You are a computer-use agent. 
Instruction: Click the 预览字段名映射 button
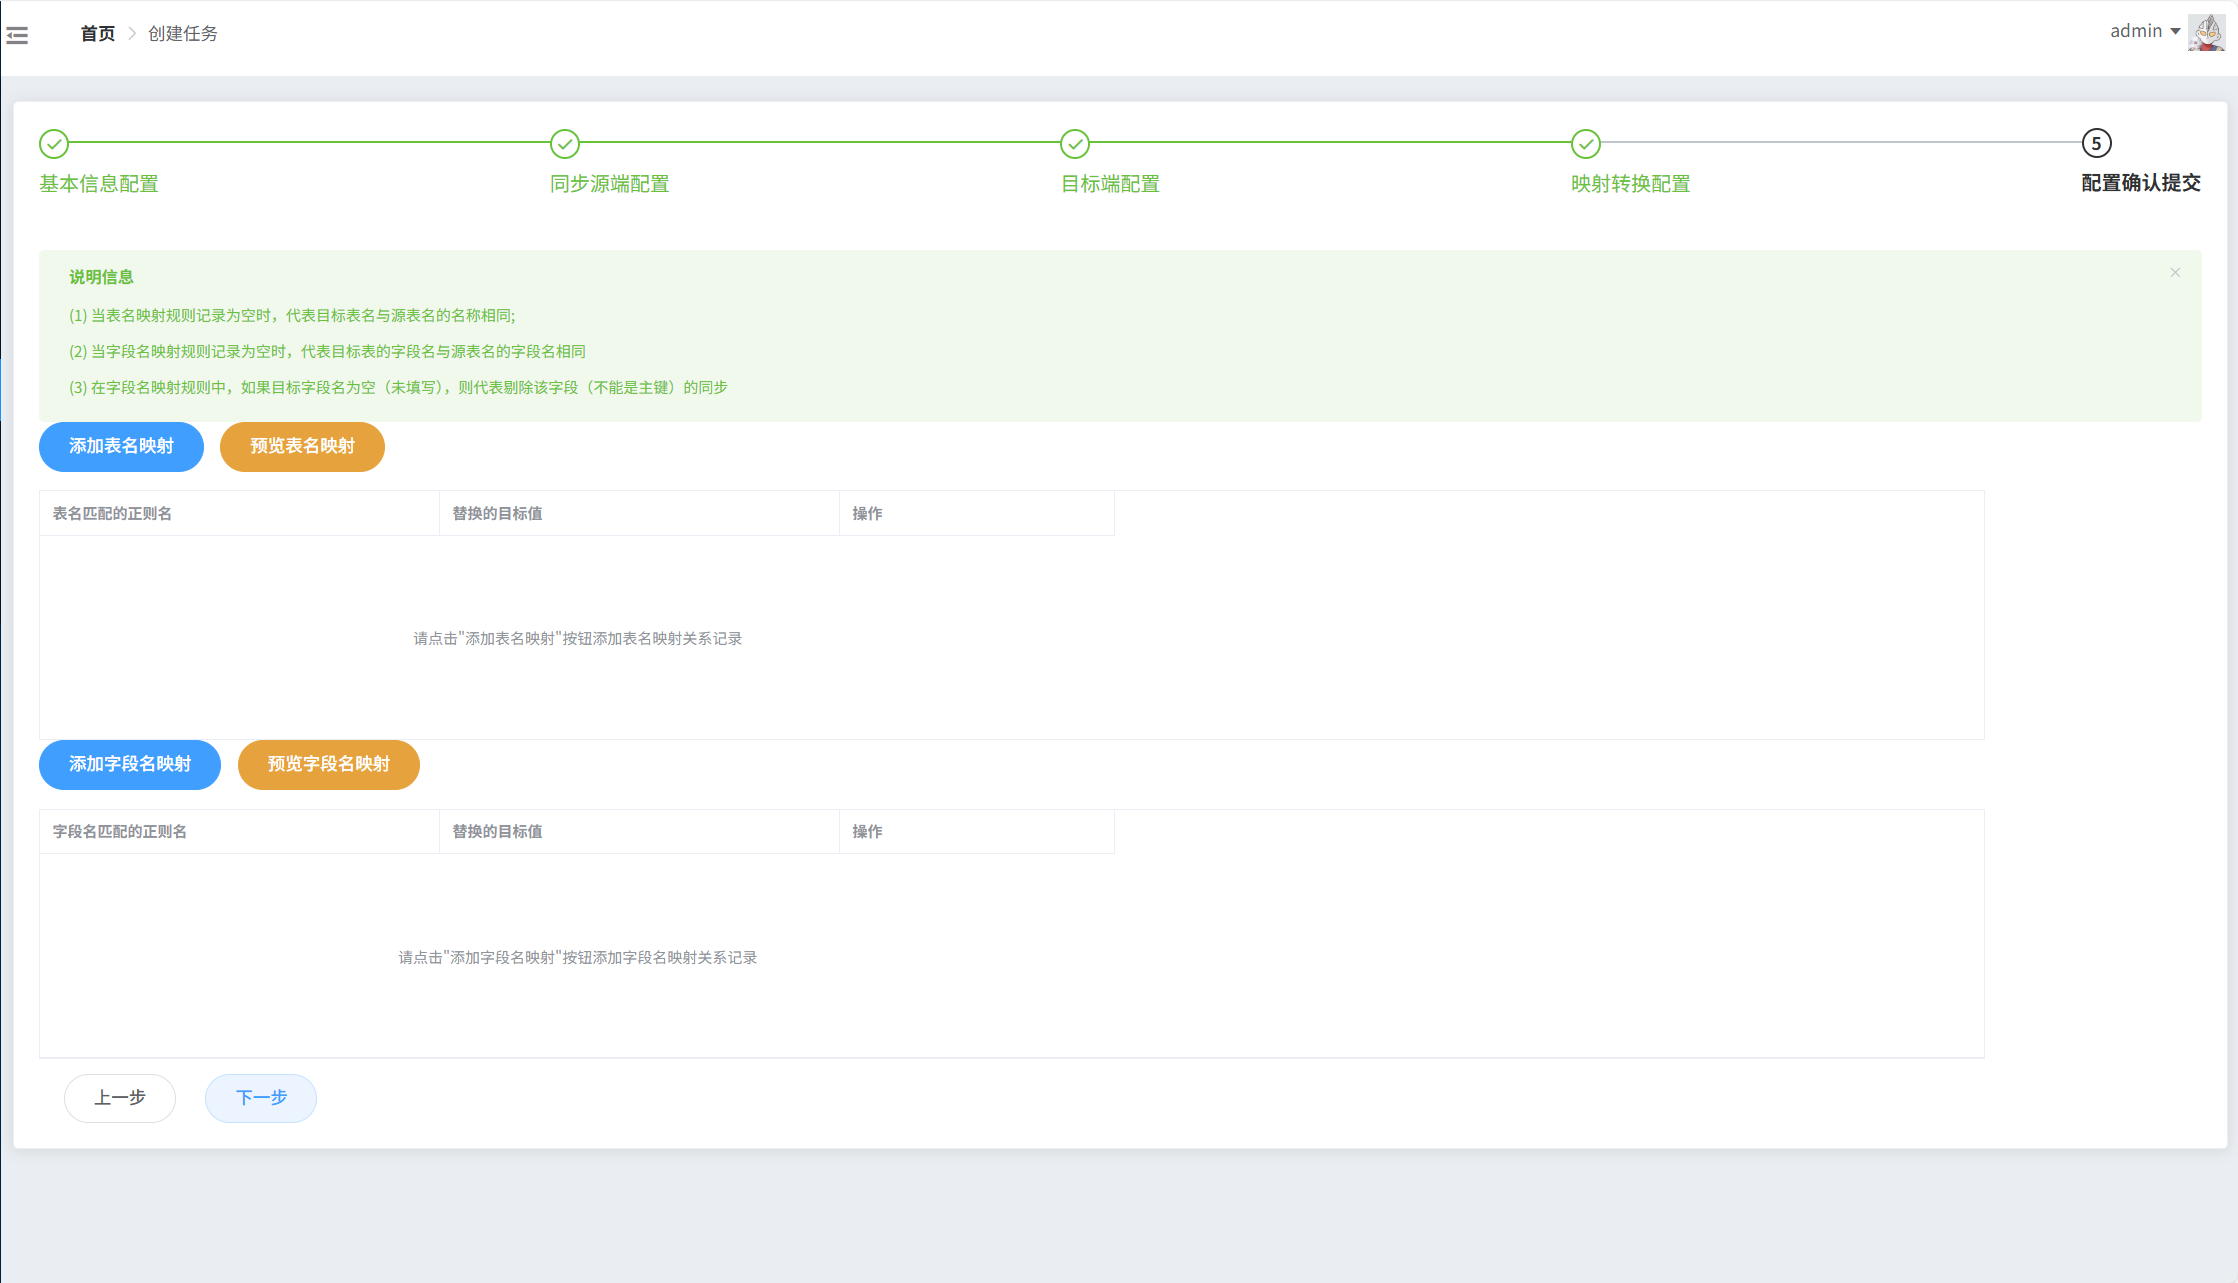pyautogui.click(x=328, y=764)
